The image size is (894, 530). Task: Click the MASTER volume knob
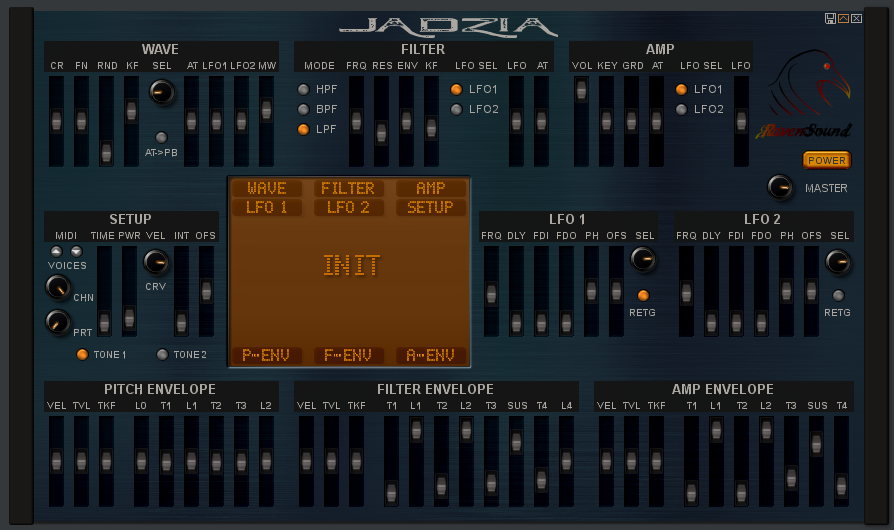780,187
